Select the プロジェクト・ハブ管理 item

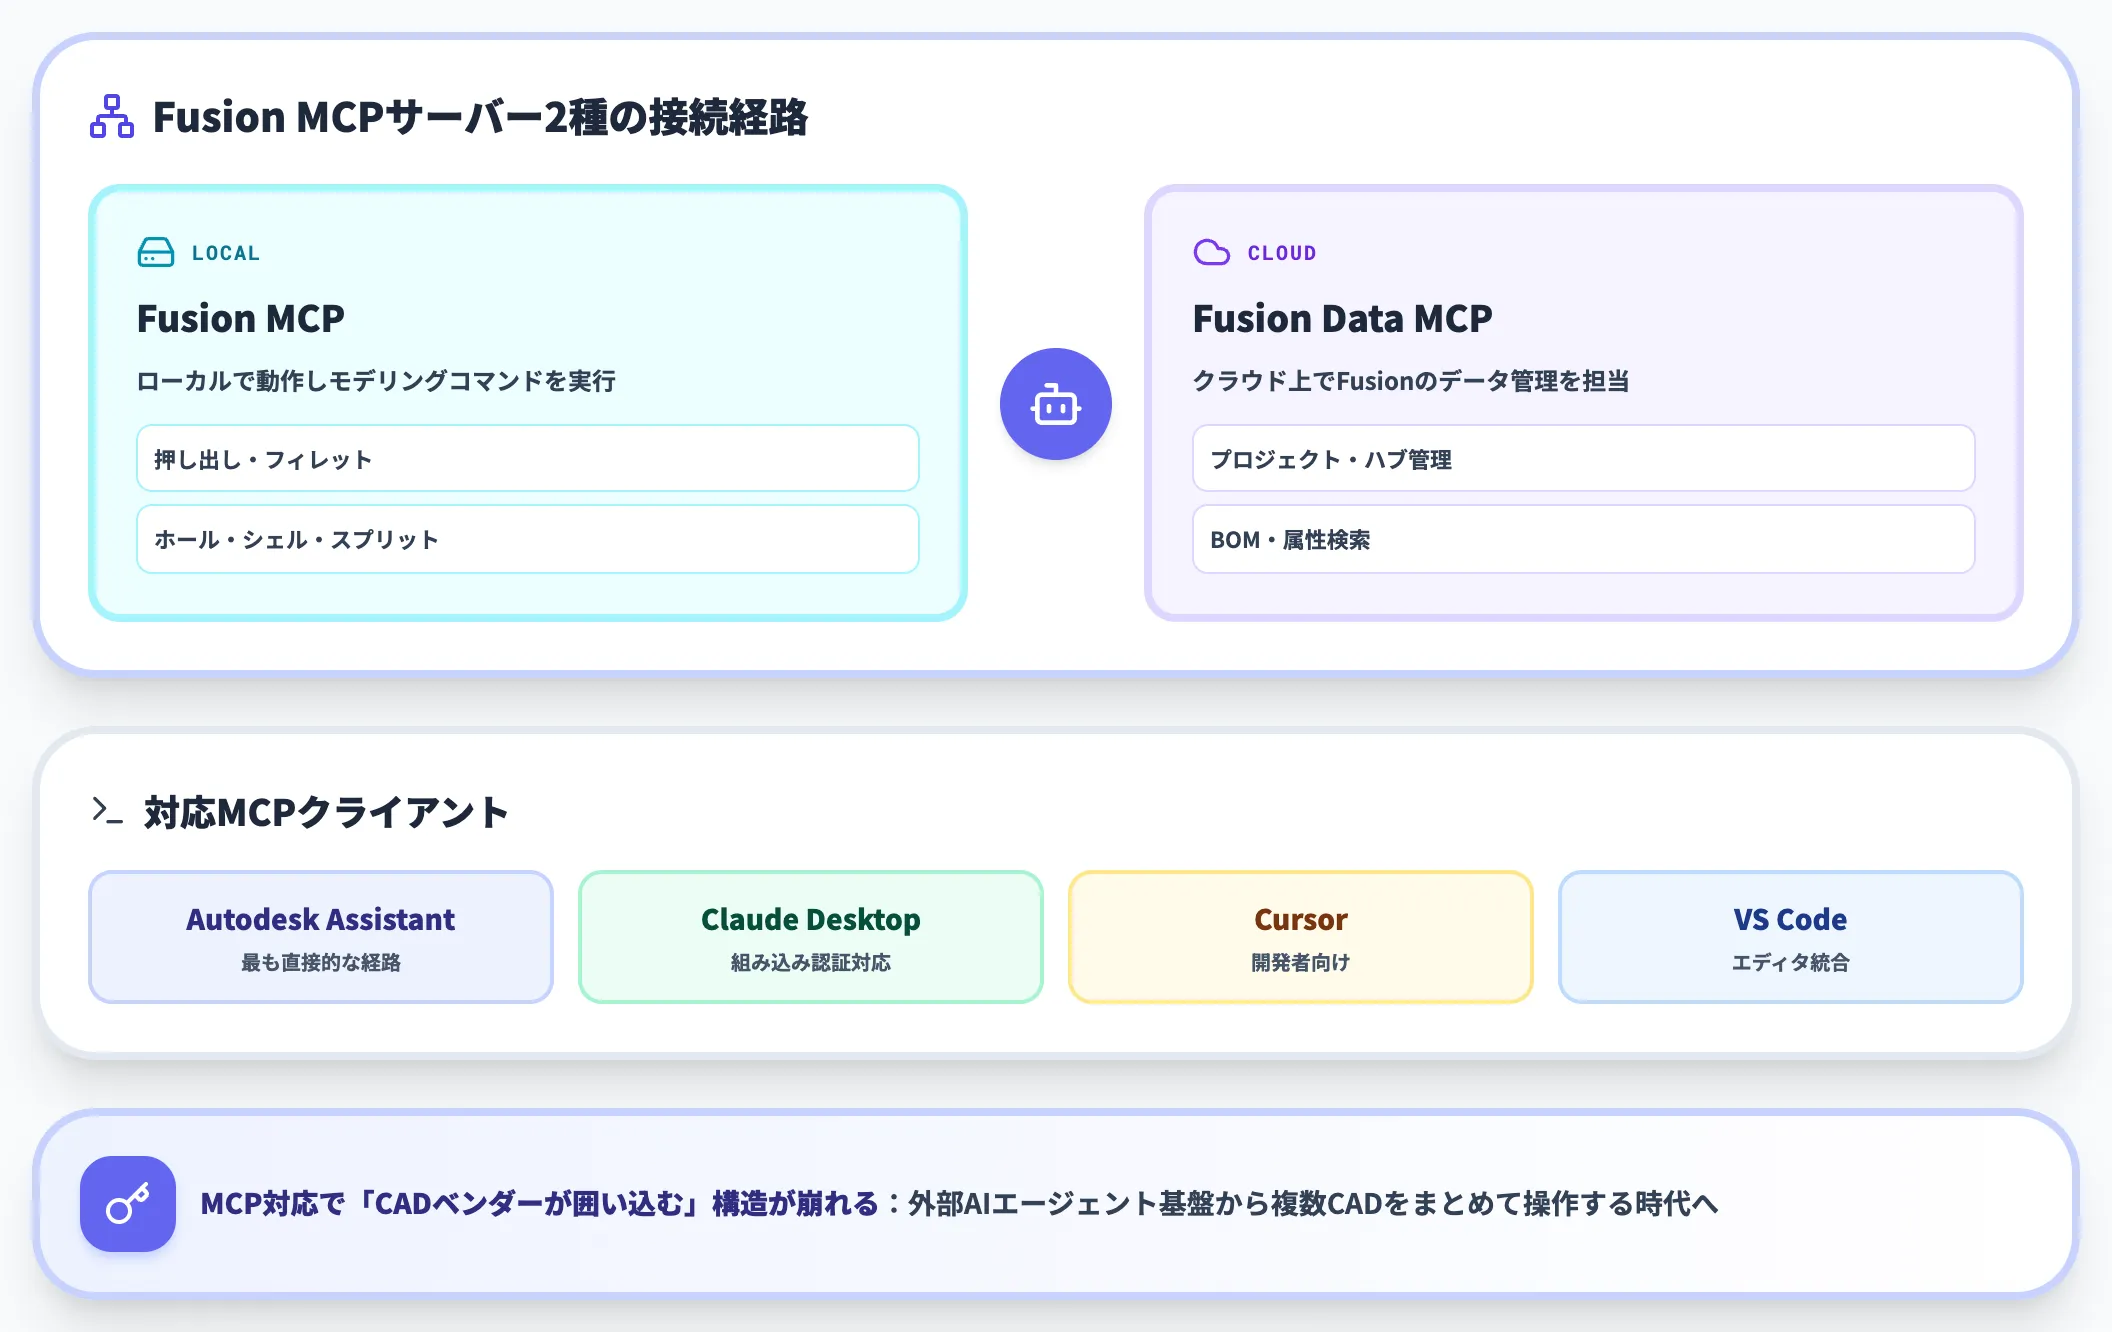(1584, 459)
